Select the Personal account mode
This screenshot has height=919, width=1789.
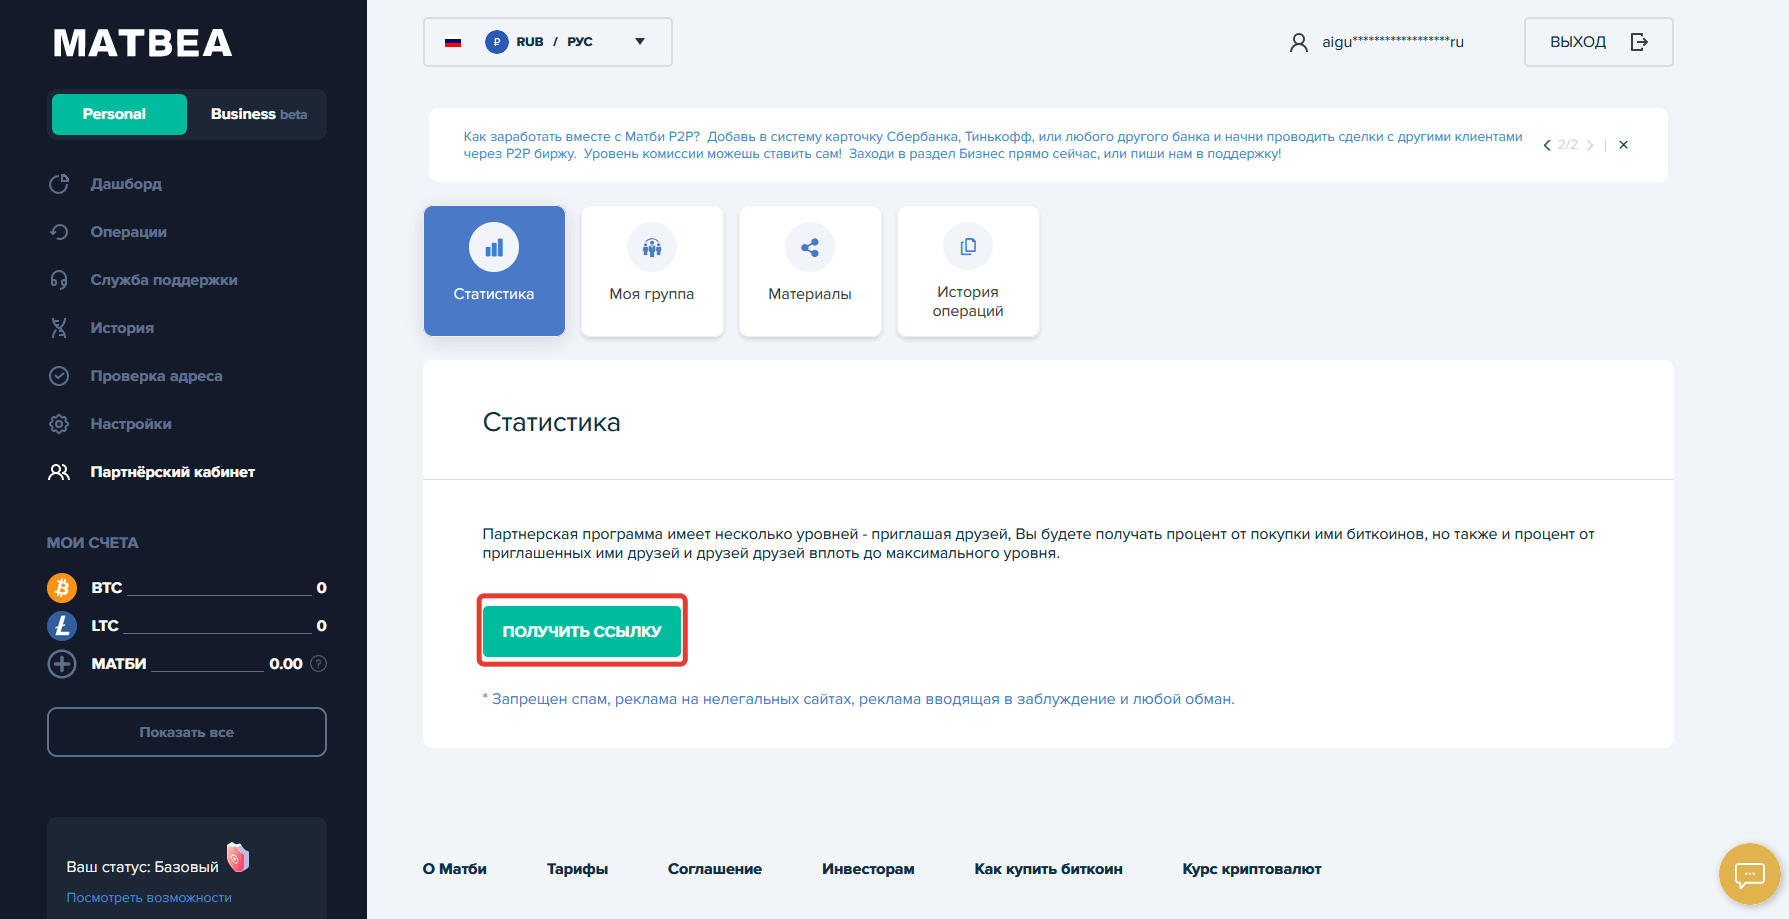click(119, 114)
